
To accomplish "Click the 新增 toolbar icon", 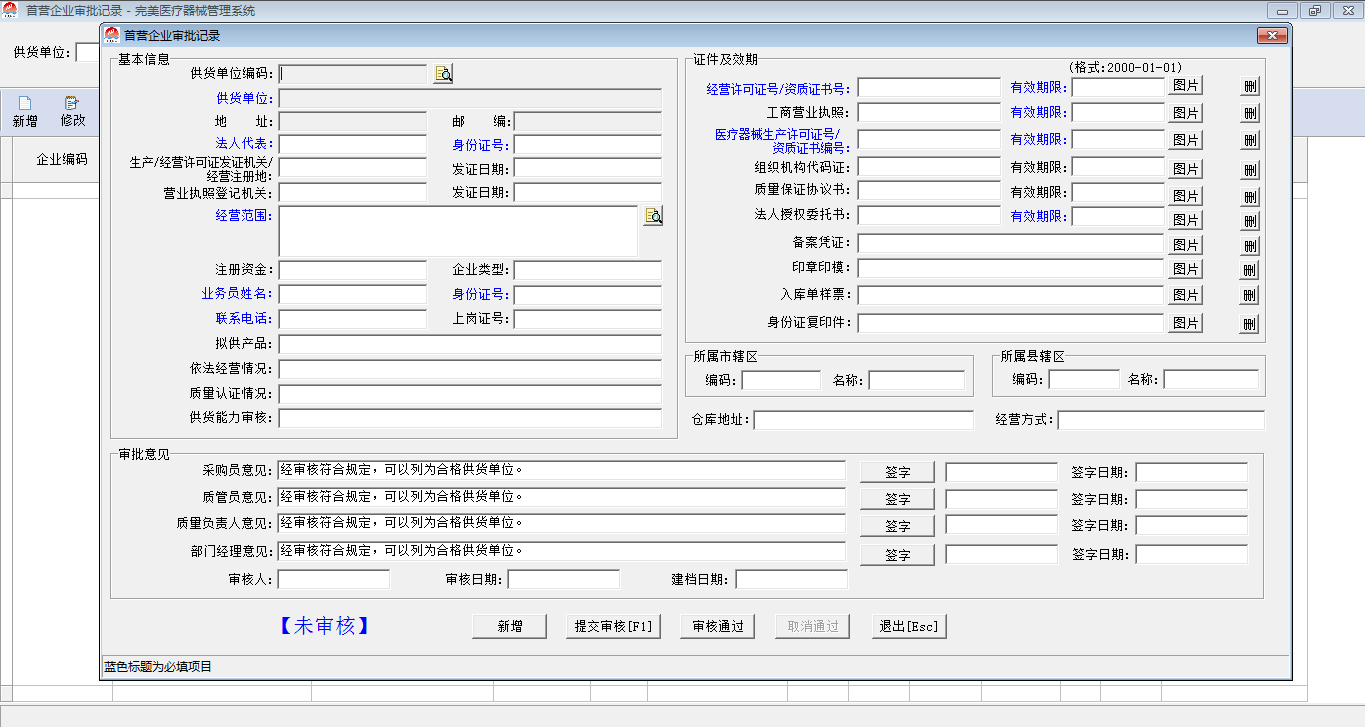I will 25,112.
